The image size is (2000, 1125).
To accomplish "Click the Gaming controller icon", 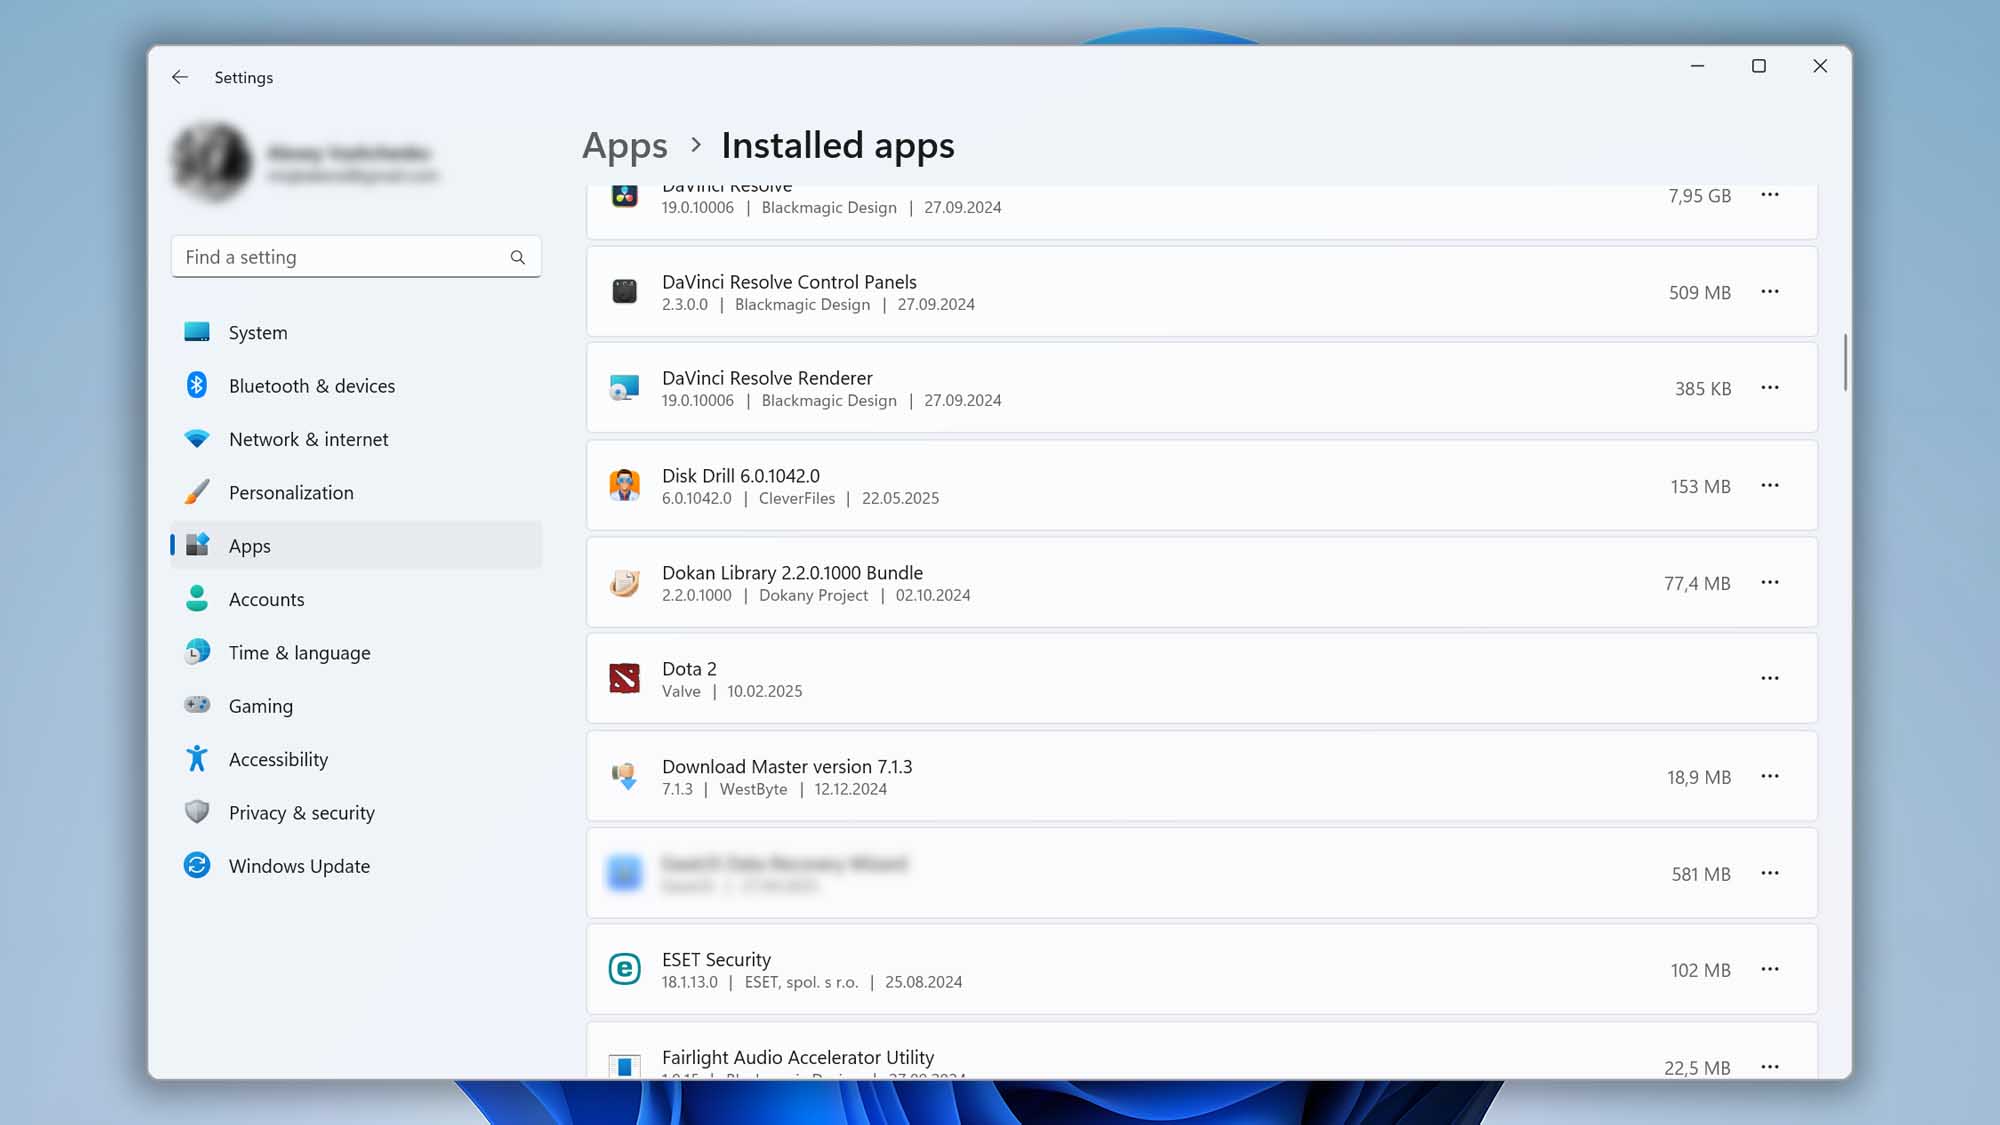I will 197,705.
